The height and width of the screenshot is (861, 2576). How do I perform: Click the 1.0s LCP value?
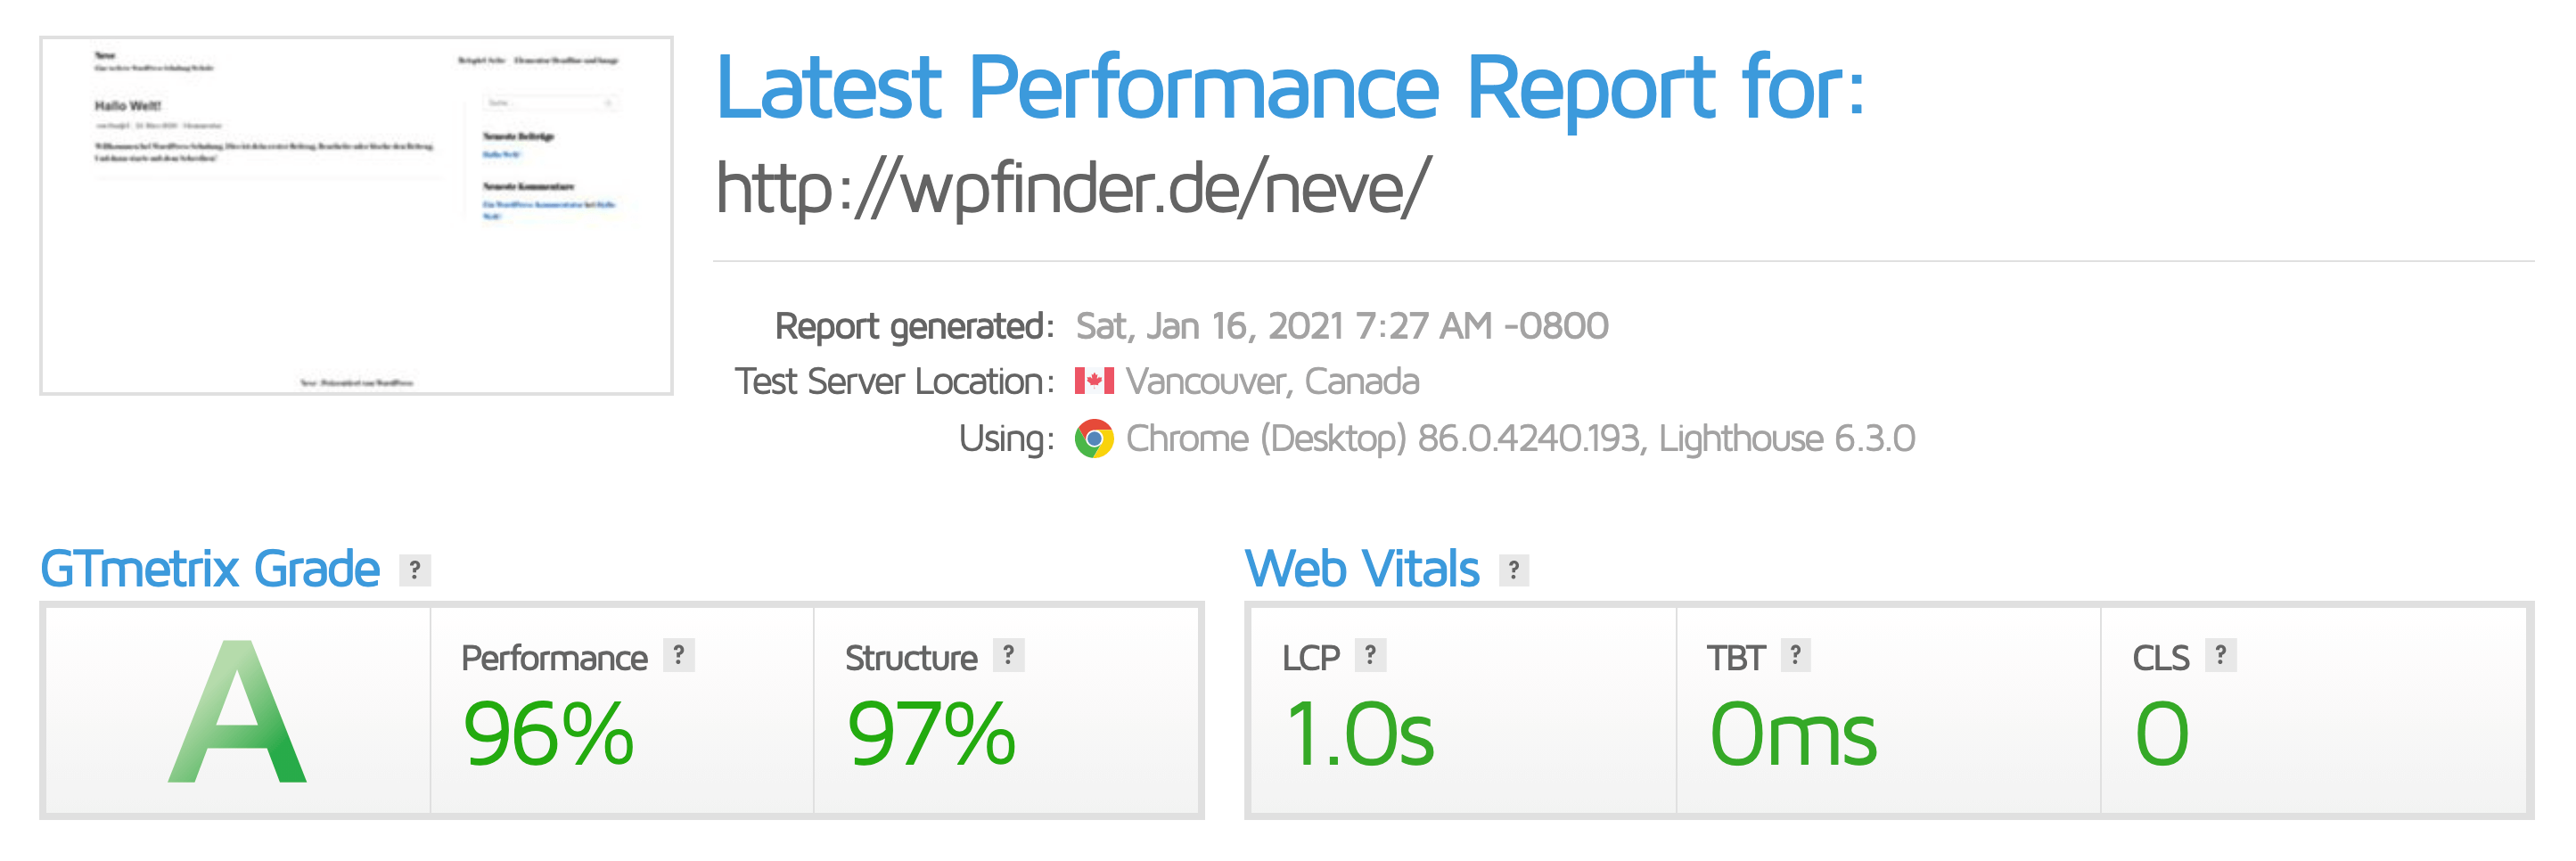(x=1360, y=734)
